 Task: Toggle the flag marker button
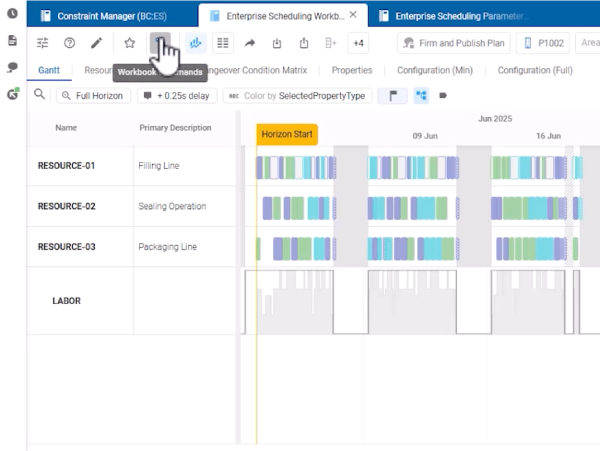click(393, 96)
